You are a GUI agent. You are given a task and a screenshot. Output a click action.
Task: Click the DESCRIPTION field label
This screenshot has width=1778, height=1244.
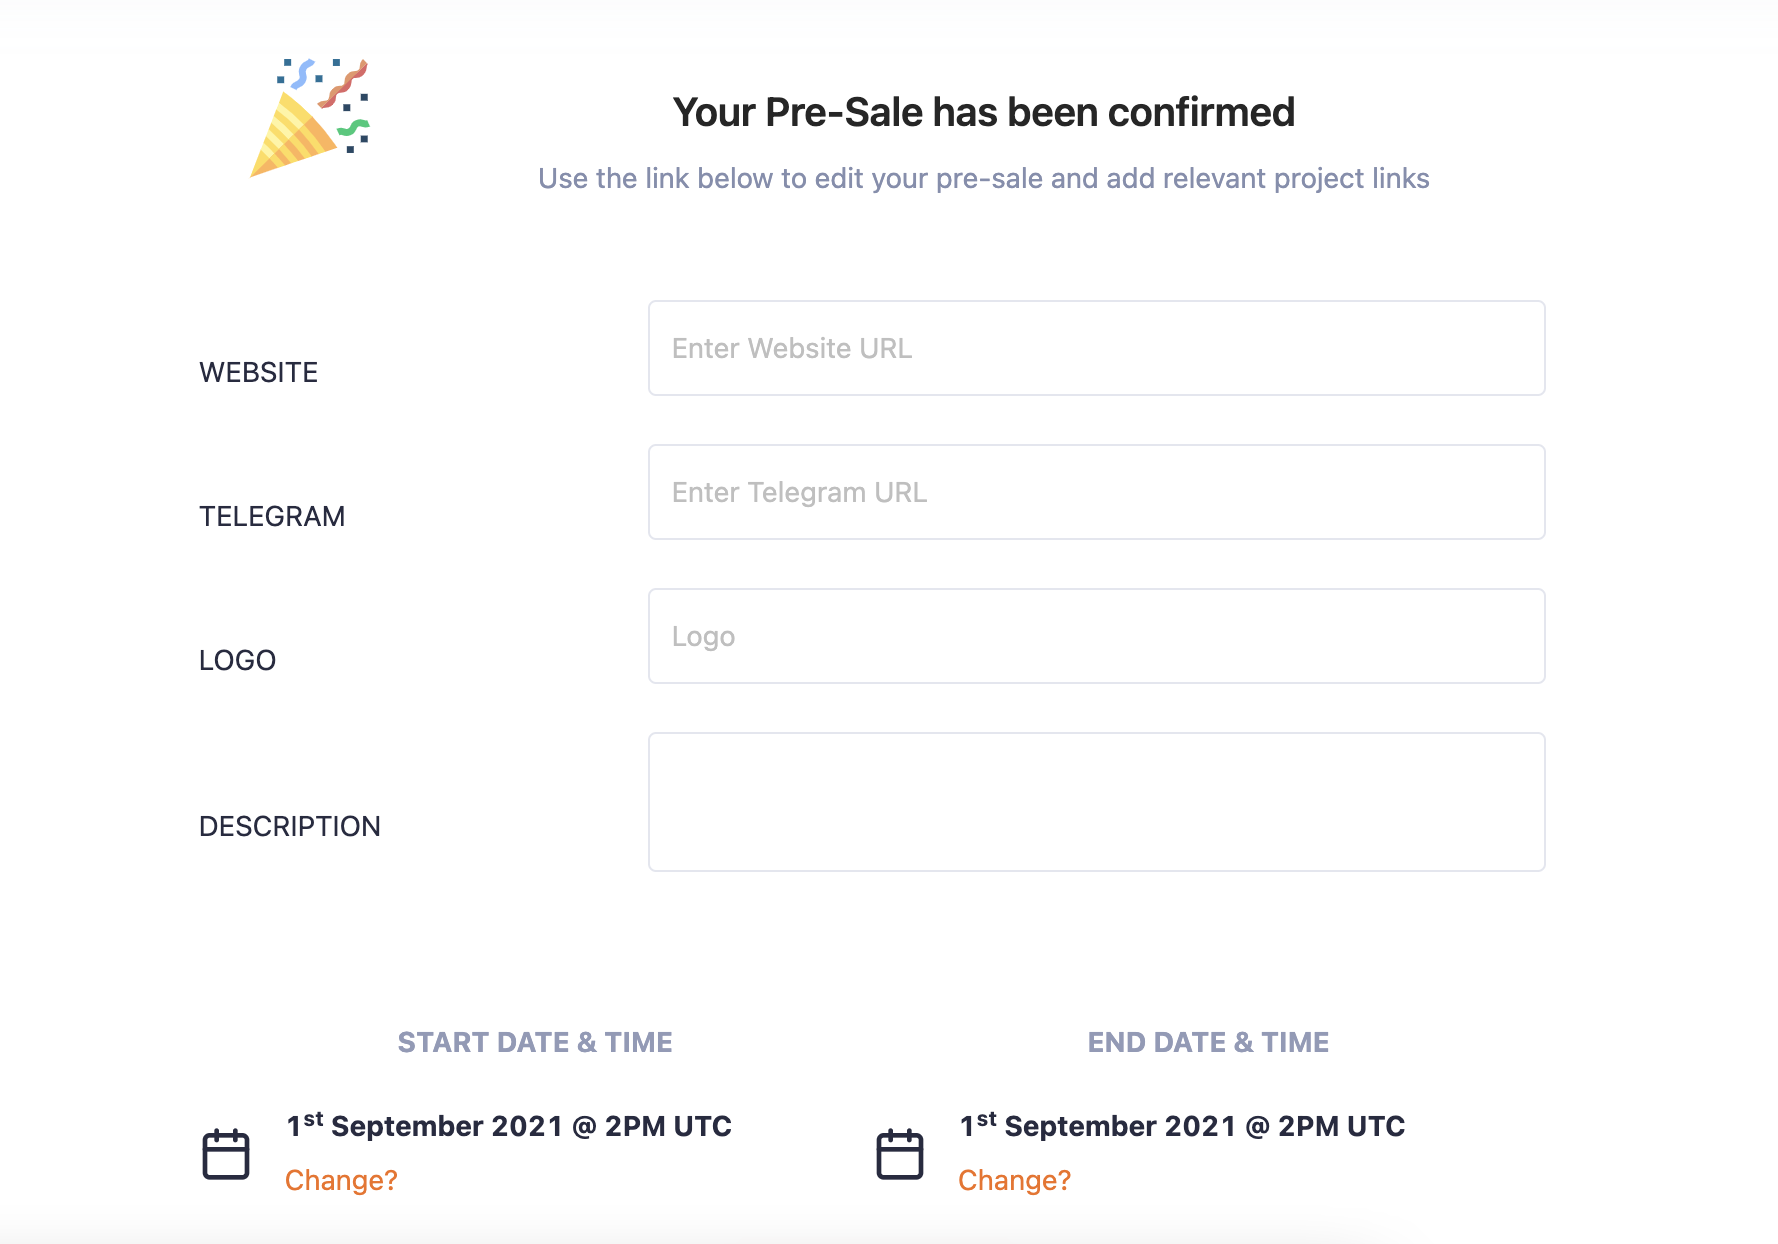[290, 826]
